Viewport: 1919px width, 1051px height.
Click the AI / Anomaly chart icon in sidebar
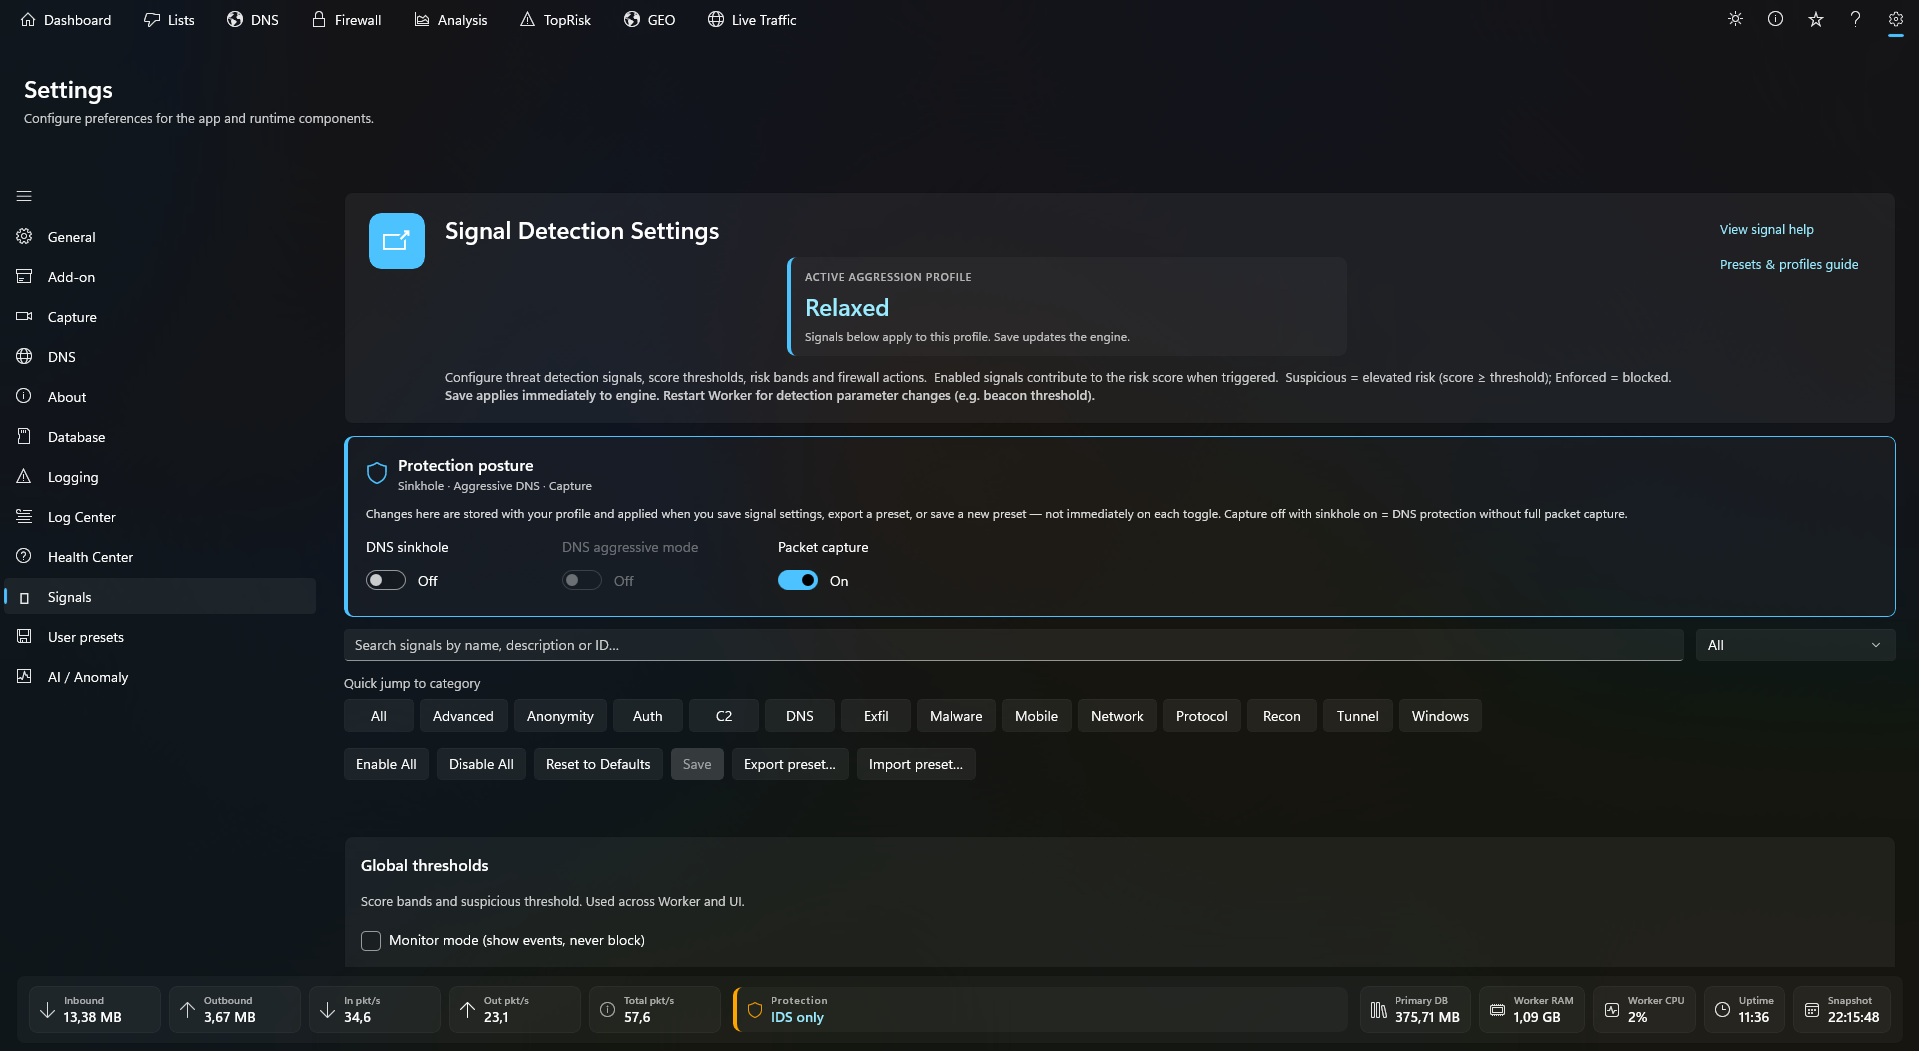[x=24, y=677]
